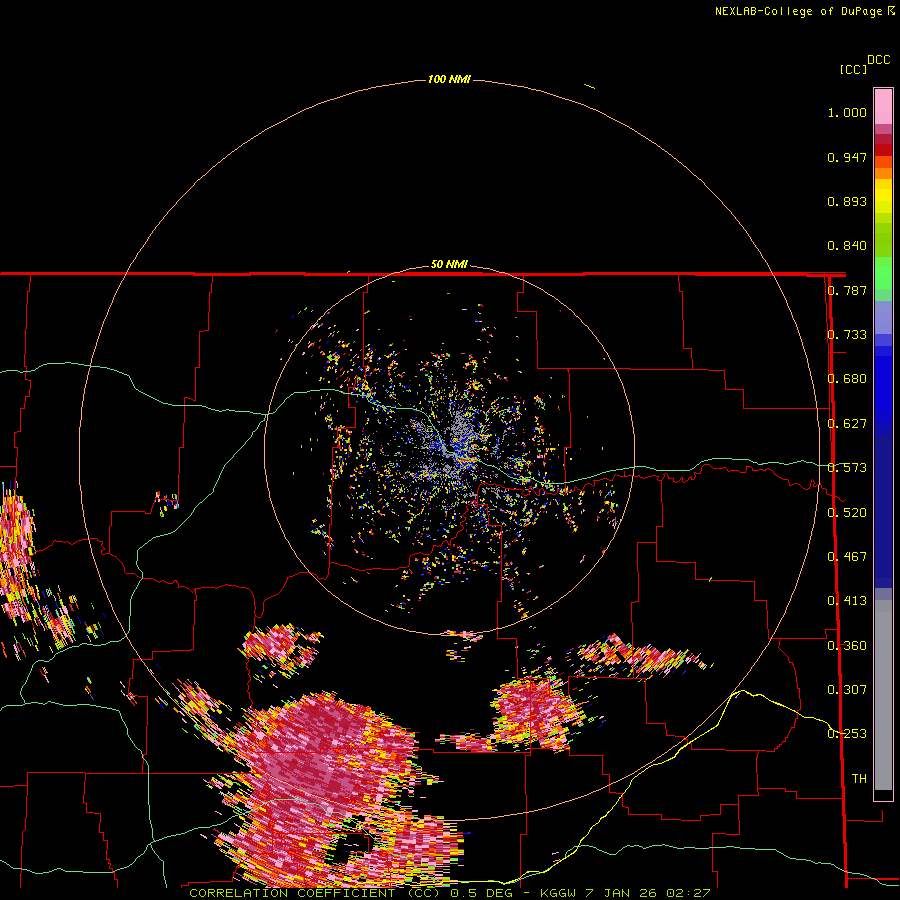Click the [CC] legend unit label
Screen dimensions: 900x900
[853, 69]
